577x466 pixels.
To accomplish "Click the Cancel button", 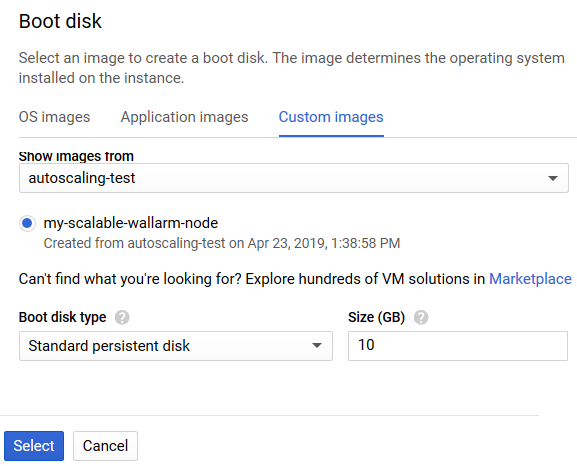I will pyautogui.click(x=105, y=446).
